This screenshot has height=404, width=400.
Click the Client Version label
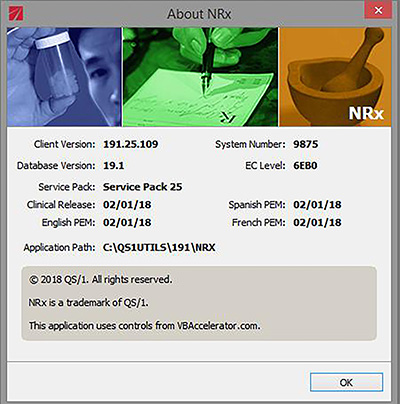pyautogui.click(x=65, y=144)
